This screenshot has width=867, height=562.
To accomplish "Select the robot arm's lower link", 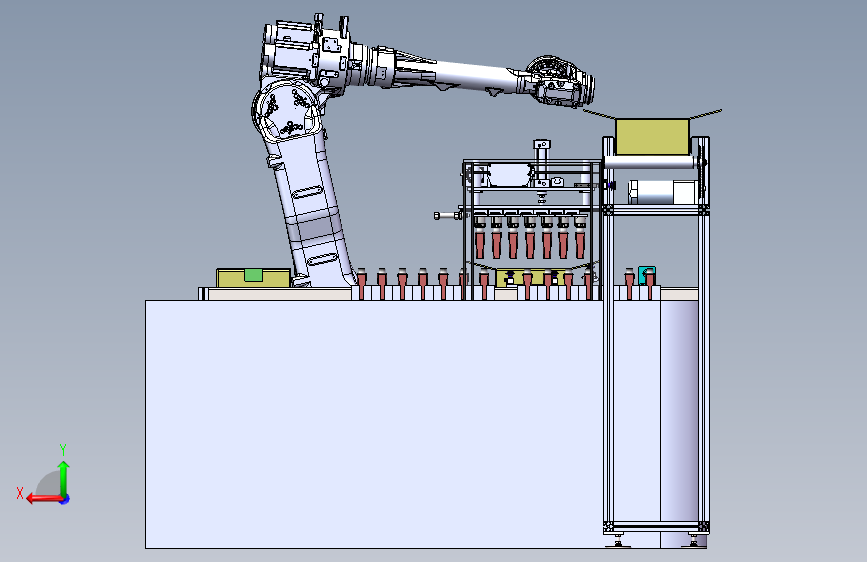I will pyautogui.click(x=310, y=210).
